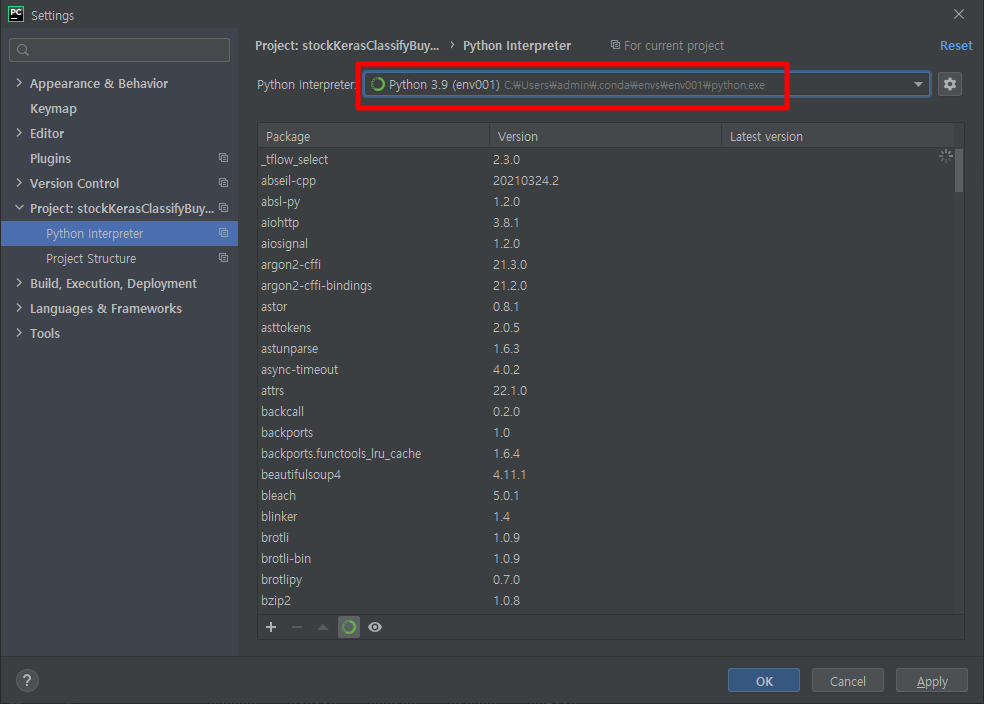The image size is (984, 704).
Task: Click the install package plus icon
Action: click(271, 627)
